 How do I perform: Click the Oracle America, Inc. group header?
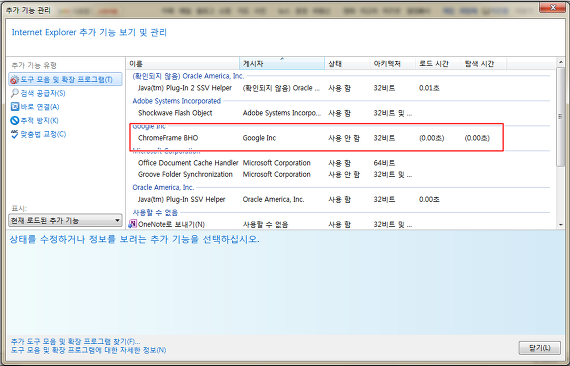pyautogui.click(x=163, y=187)
